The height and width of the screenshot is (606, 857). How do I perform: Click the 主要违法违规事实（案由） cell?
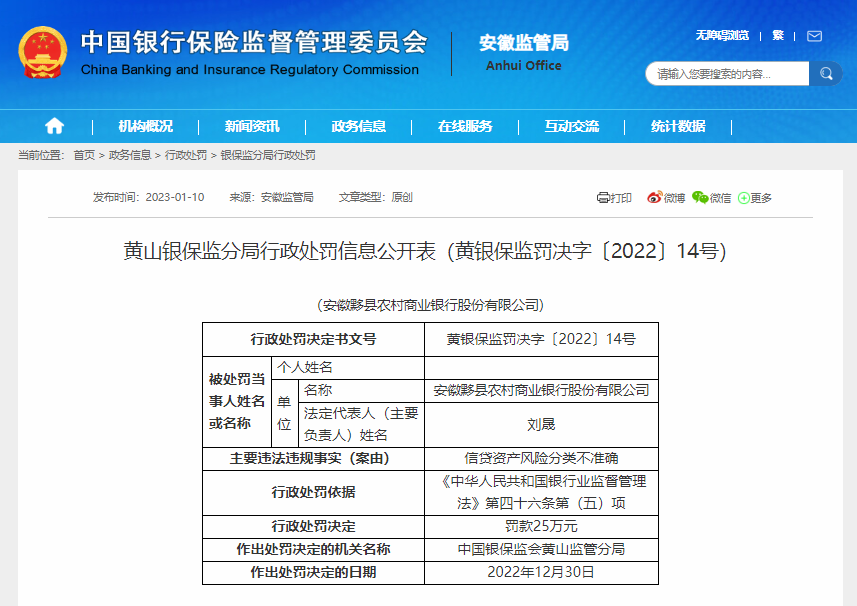point(313,458)
